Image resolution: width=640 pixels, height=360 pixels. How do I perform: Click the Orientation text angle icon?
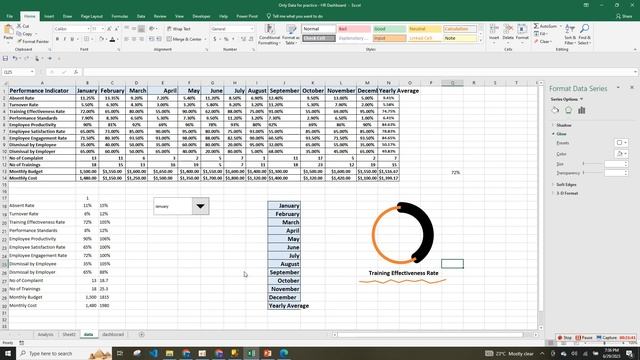[152, 29]
